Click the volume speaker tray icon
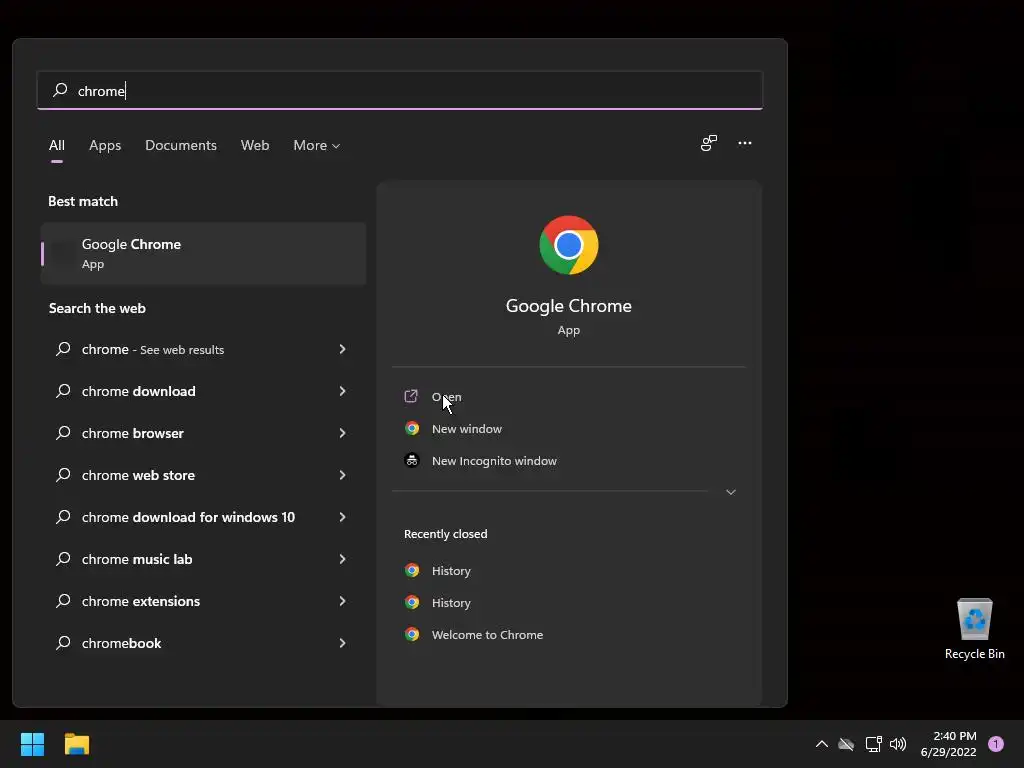 point(898,744)
